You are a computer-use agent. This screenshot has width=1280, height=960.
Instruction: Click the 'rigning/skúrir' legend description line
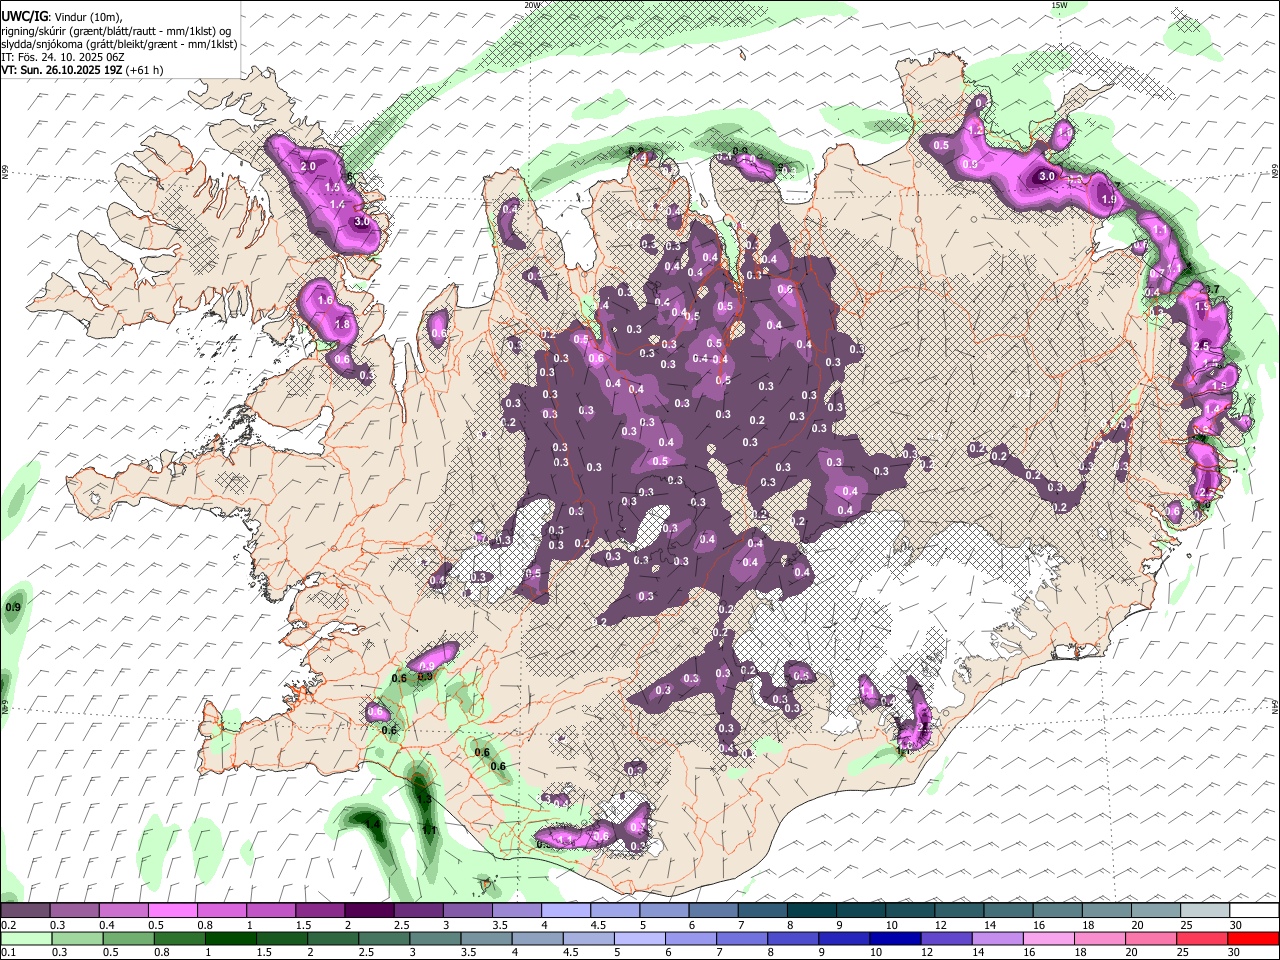click(115, 30)
